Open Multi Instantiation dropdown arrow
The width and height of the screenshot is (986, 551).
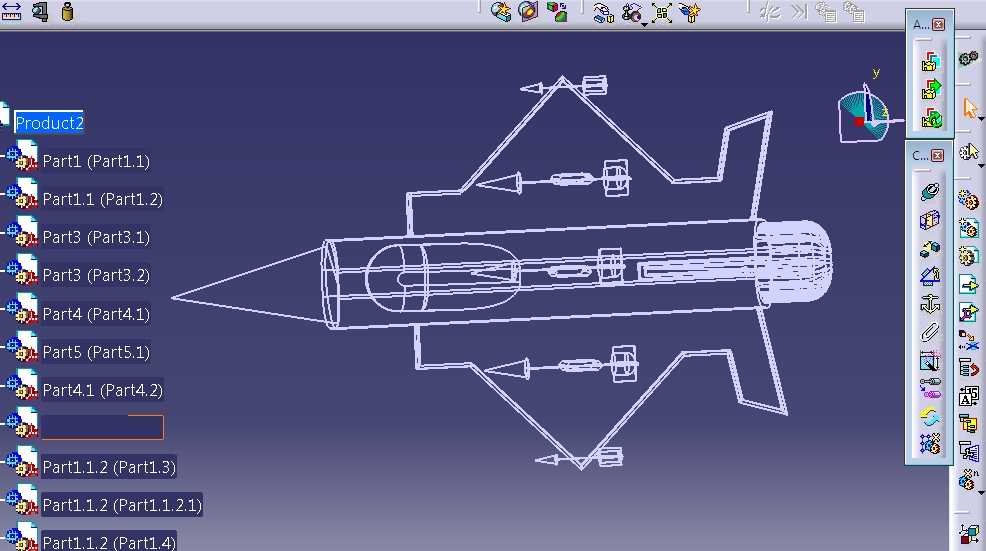981,493
